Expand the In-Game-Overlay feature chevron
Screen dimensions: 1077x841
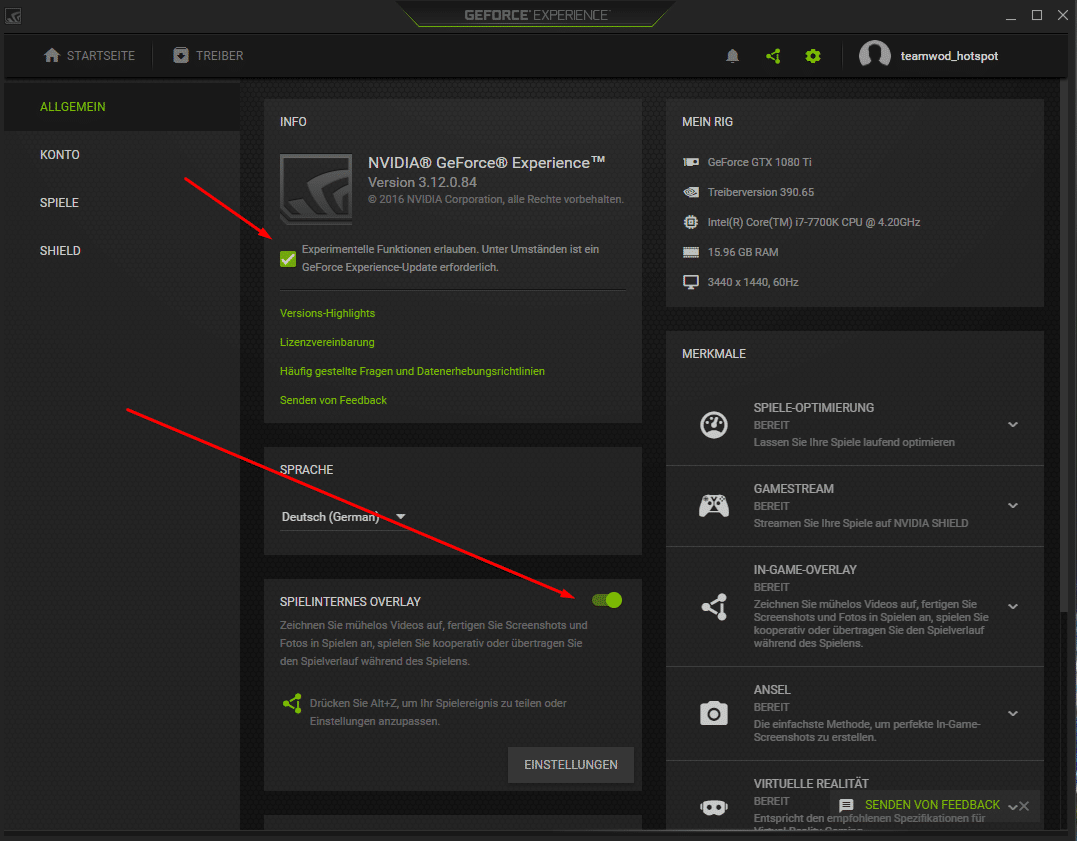tap(1012, 606)
